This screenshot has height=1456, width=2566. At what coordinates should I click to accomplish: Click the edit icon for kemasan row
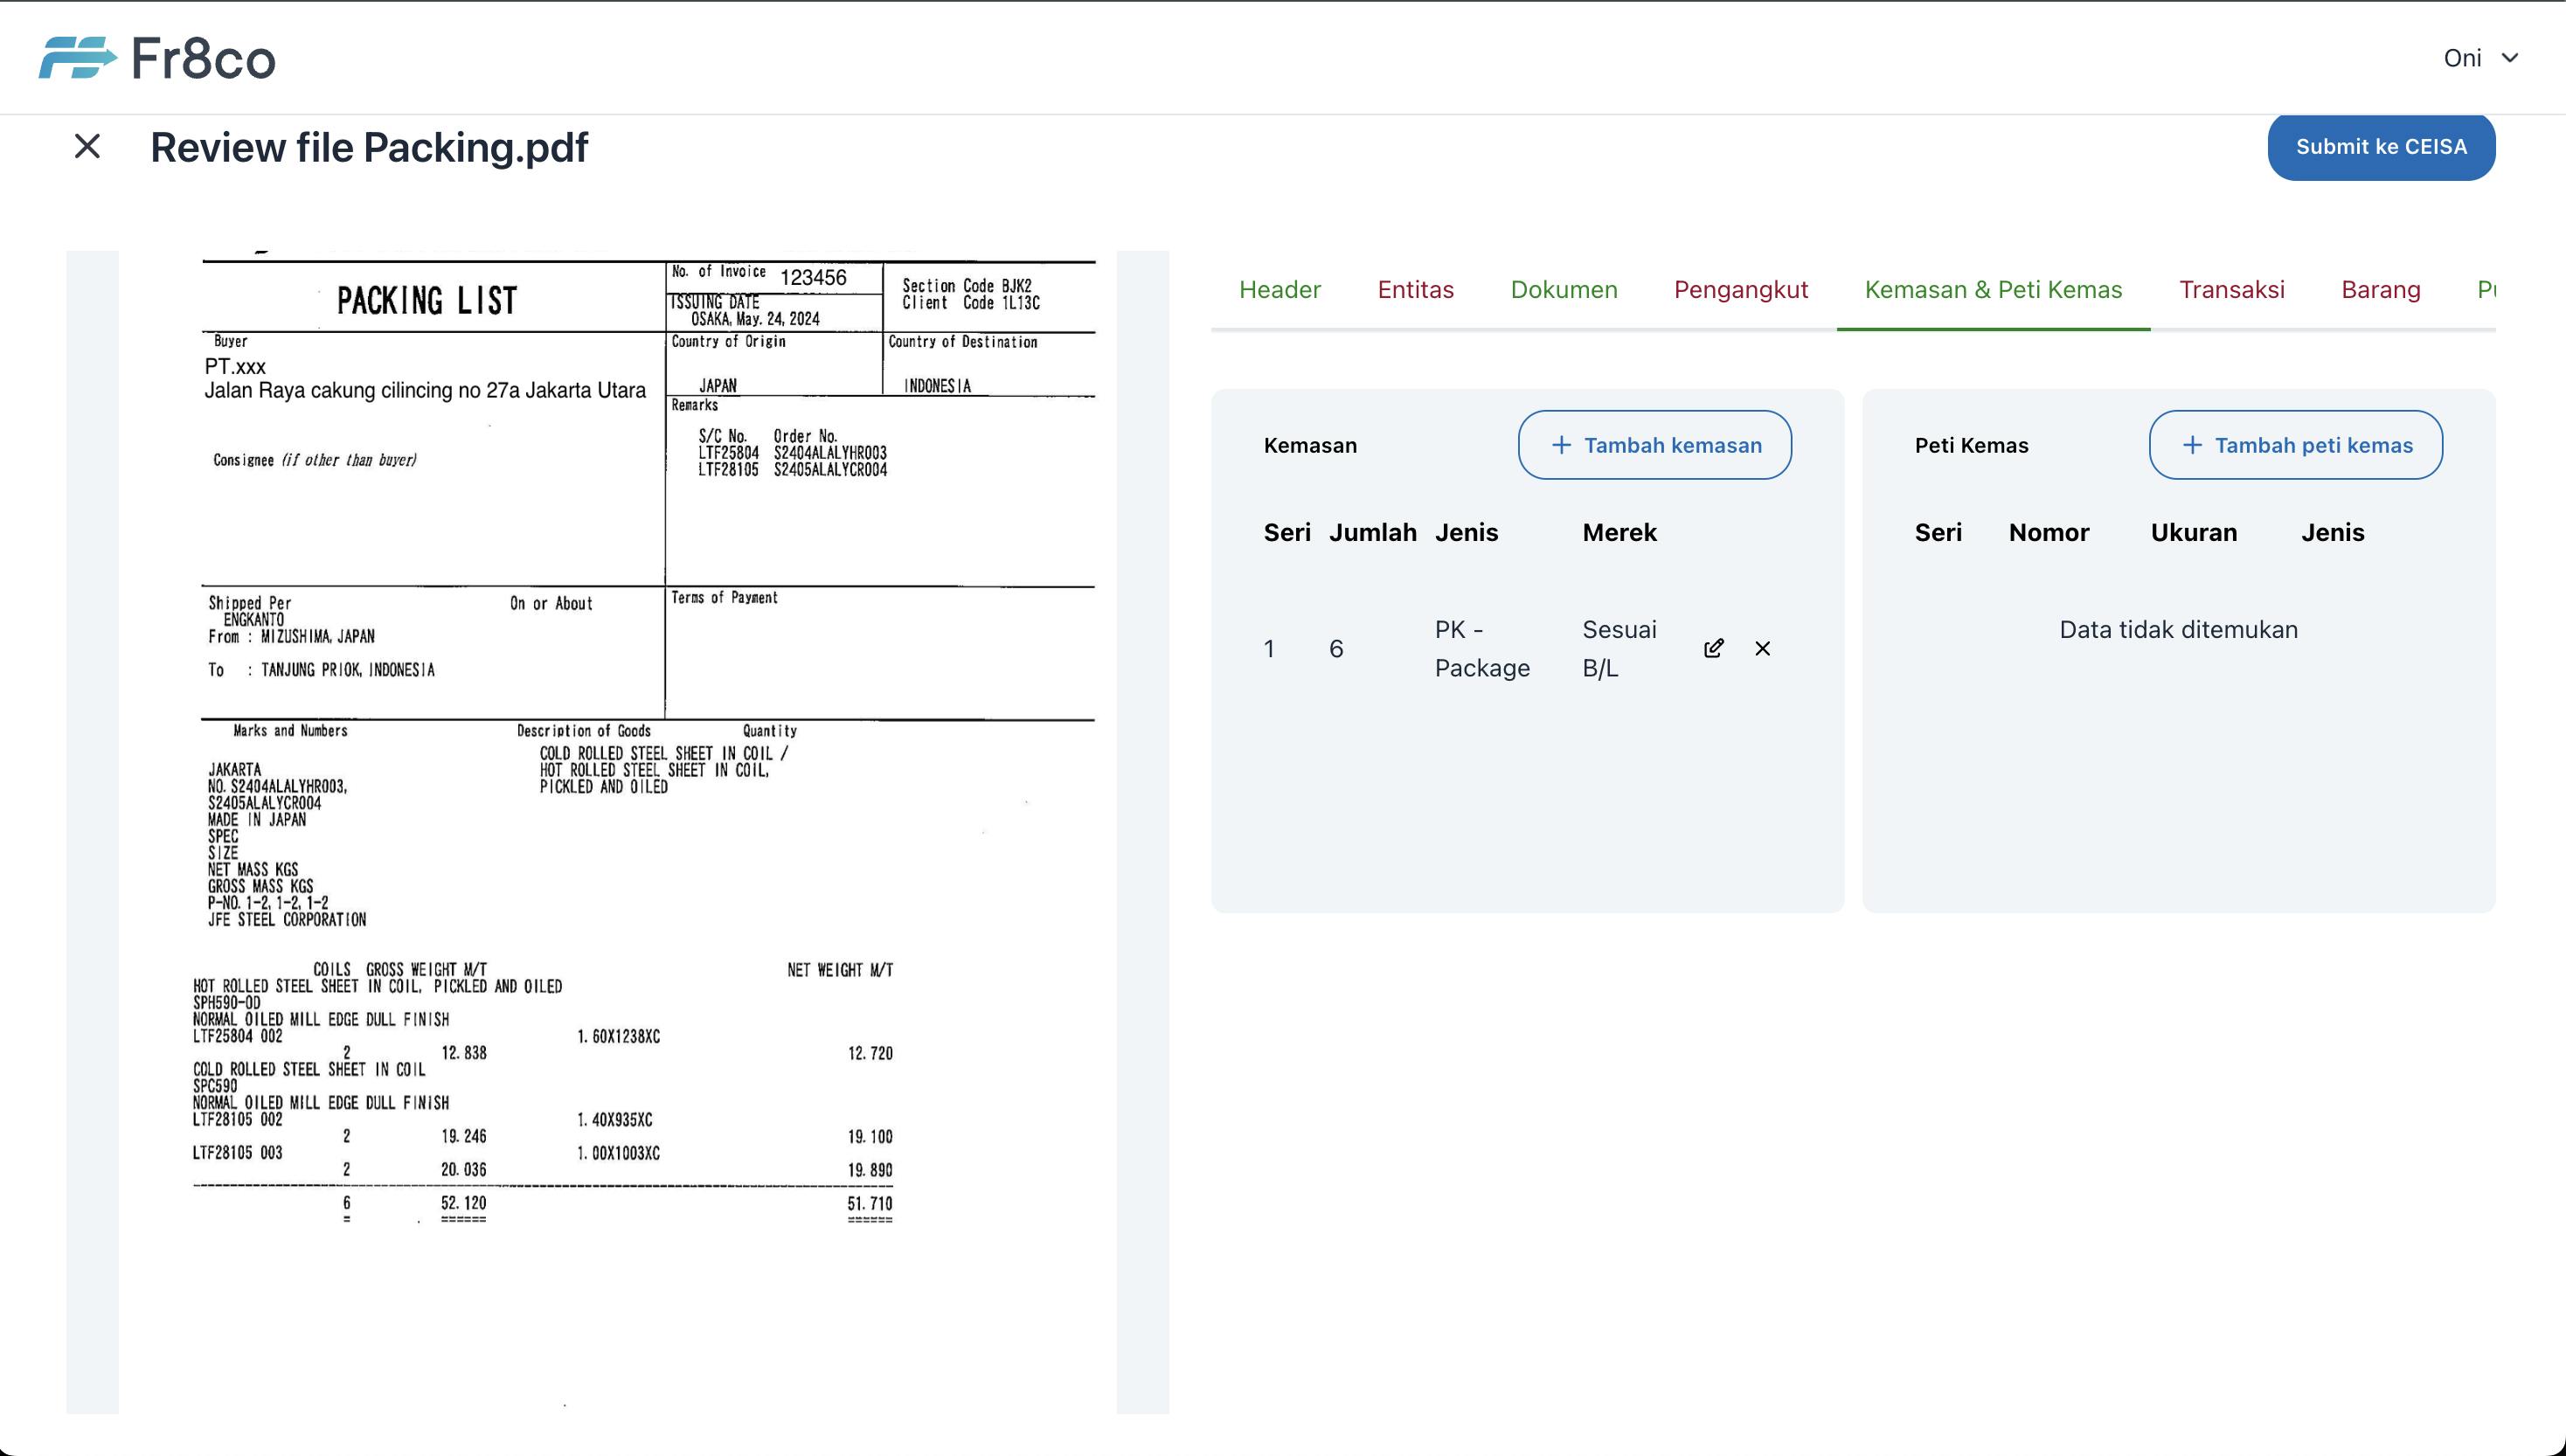(1710, 647)
